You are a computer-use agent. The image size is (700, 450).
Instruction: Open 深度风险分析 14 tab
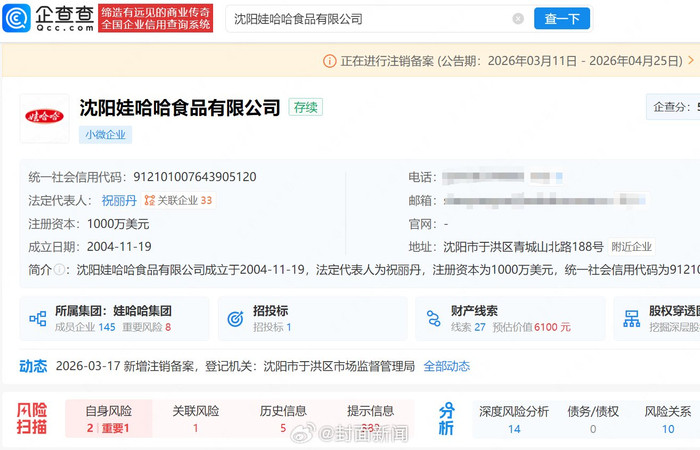(x=514, y=420)
